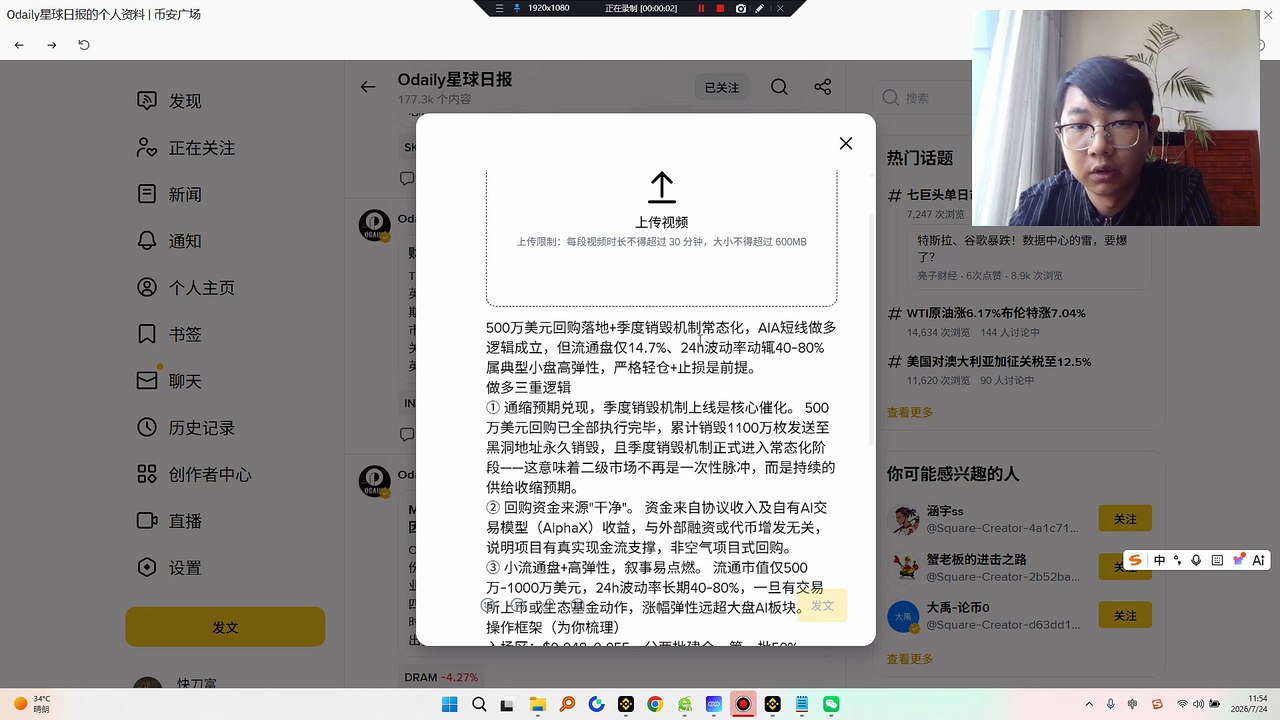The height and width of the screenshot is (720, 1280).
Task: Open 通知 in the sidebar
Action: (x=185, y=241)
